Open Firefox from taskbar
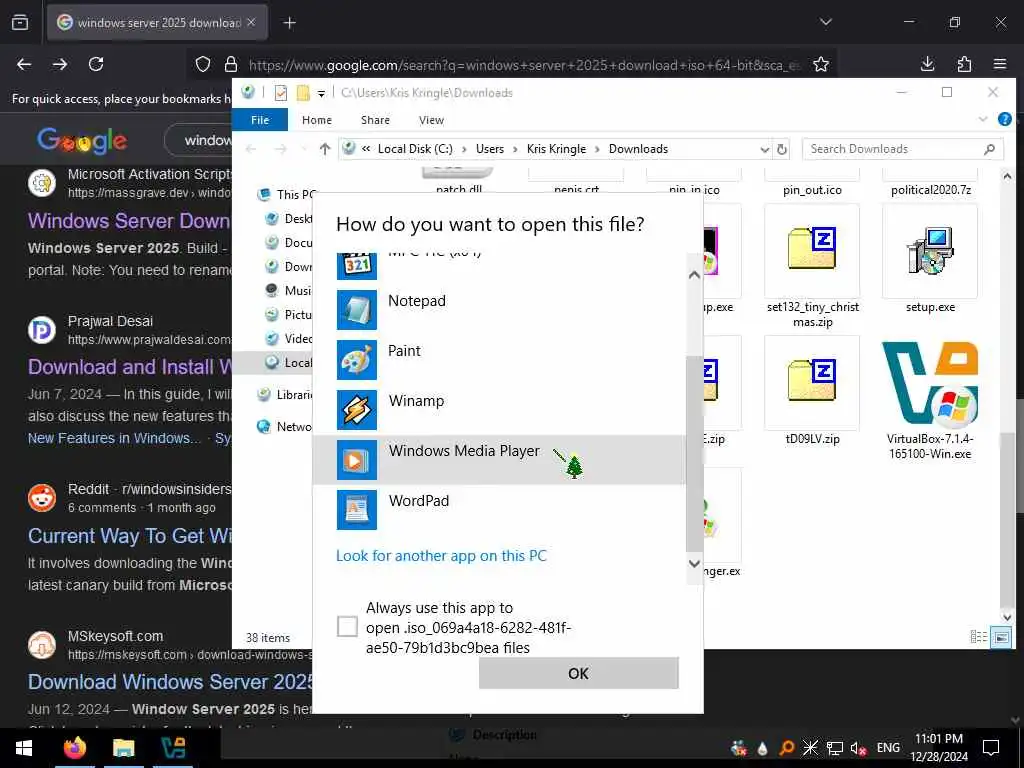Image resolution: width=1024 pixels, height=768 pixels. [x=74, y=748]
